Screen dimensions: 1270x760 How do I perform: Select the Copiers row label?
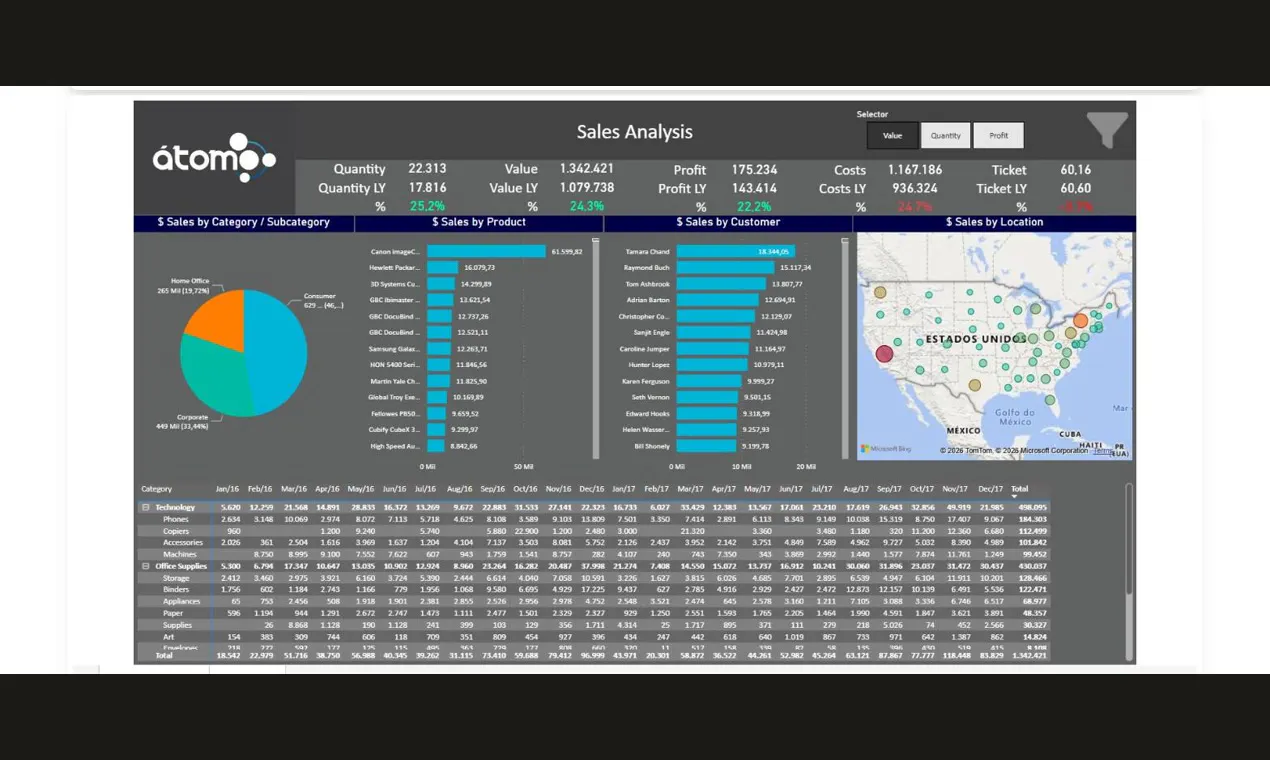pos(176,531)
